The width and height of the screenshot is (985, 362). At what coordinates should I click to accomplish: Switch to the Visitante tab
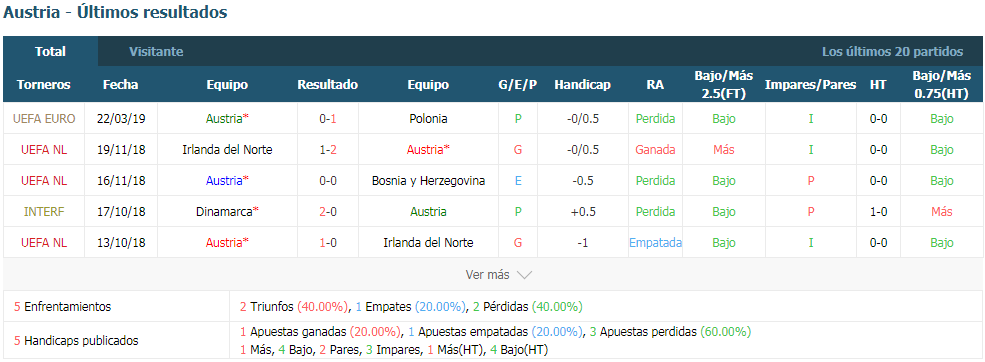pyautogui.click(x=156, y=52)
